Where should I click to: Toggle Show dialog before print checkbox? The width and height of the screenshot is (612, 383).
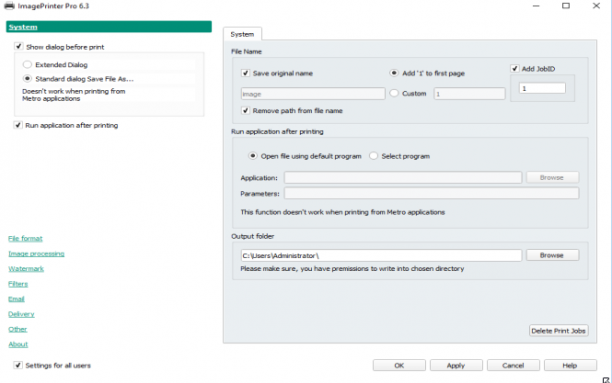(x=18, y=46)
